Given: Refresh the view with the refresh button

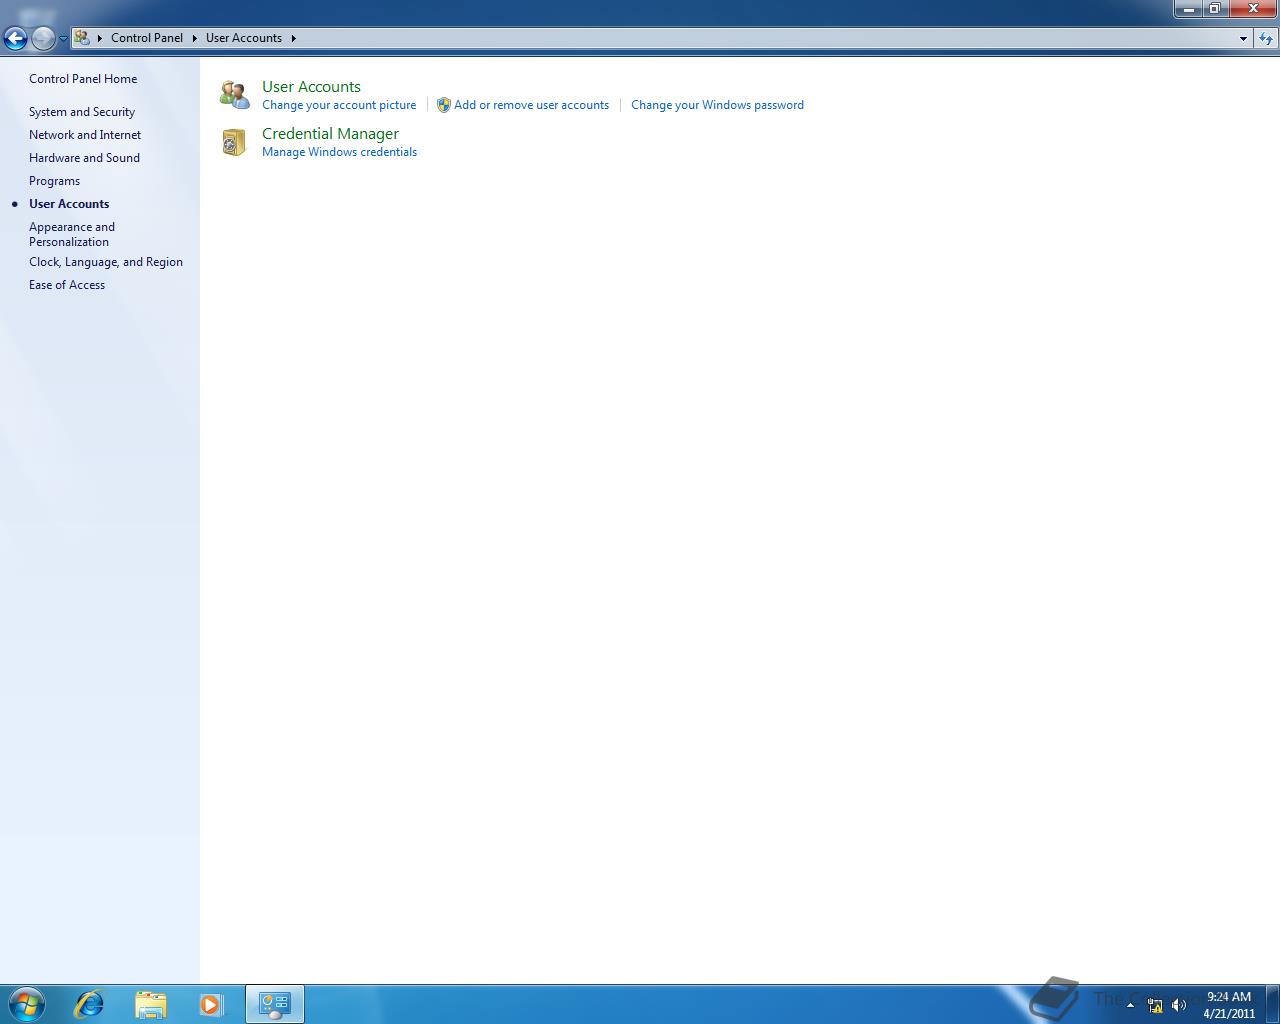Looking at the screenshot, I should 1266,39.
